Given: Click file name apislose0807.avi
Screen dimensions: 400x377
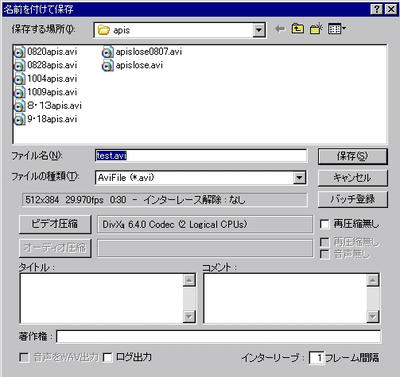Looking at the screenshot, I should (149, 52).
